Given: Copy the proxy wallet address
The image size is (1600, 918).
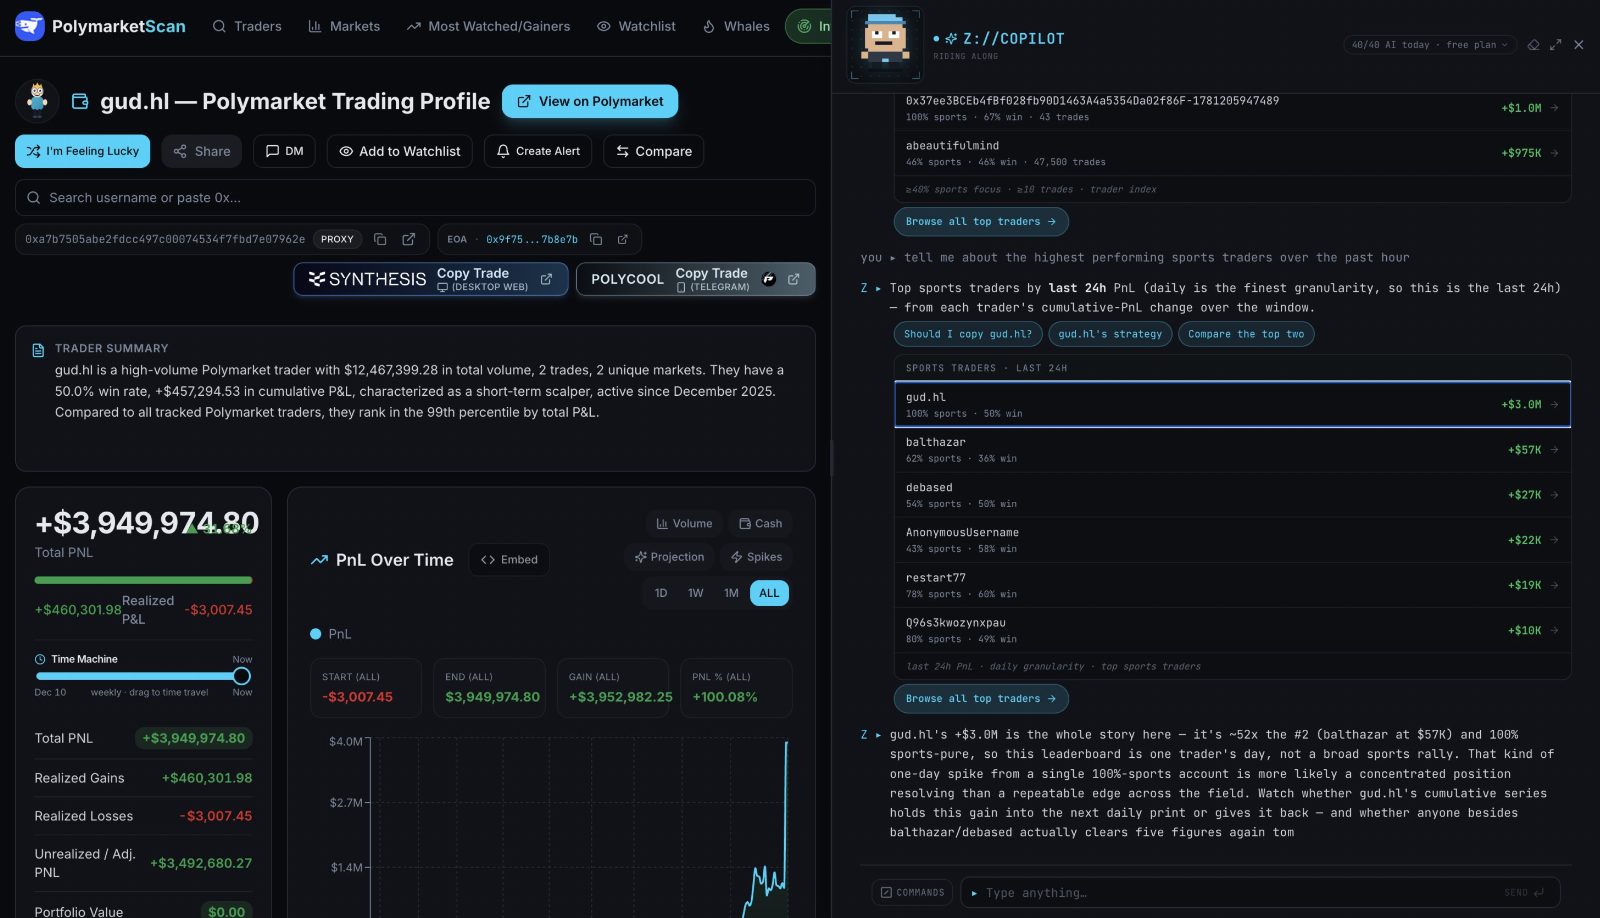Looking at the screenshot, I should click(x=380, y=239).
